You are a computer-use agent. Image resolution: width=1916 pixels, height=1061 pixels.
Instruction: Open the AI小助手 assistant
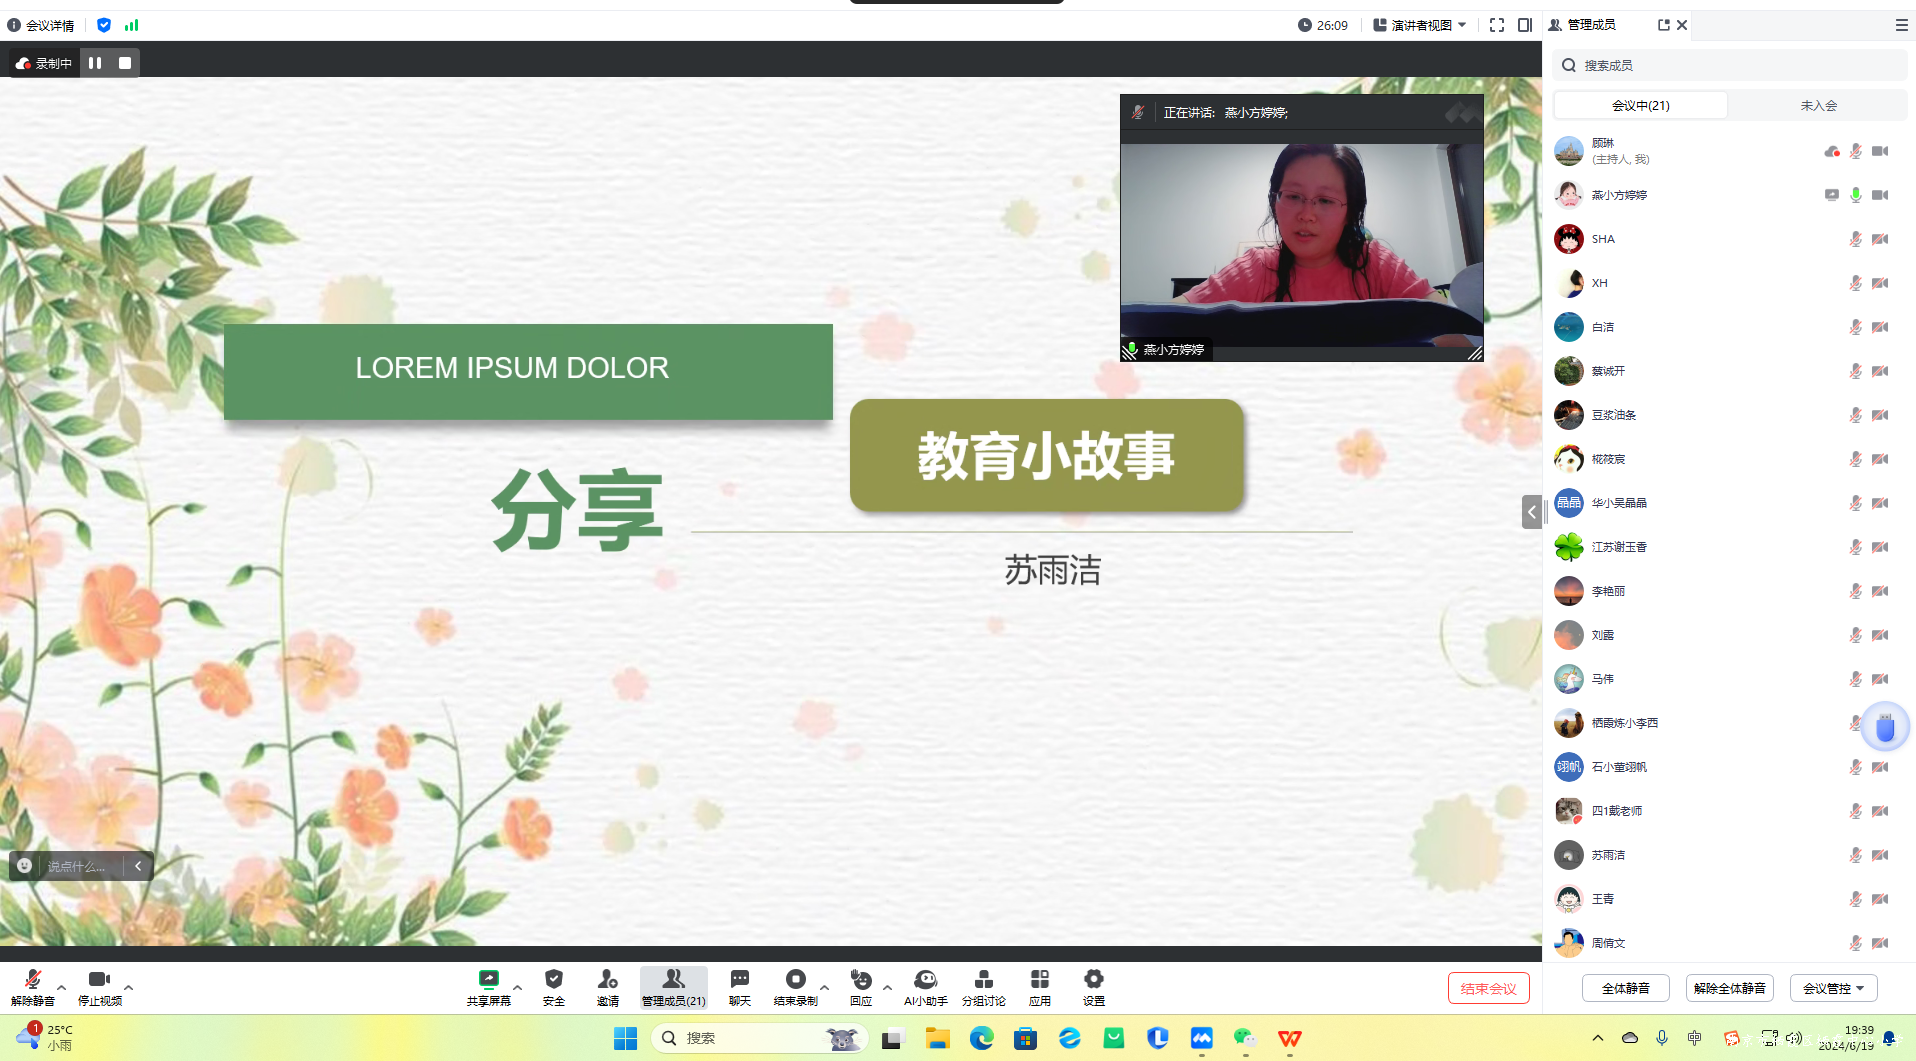pos(925,986)
